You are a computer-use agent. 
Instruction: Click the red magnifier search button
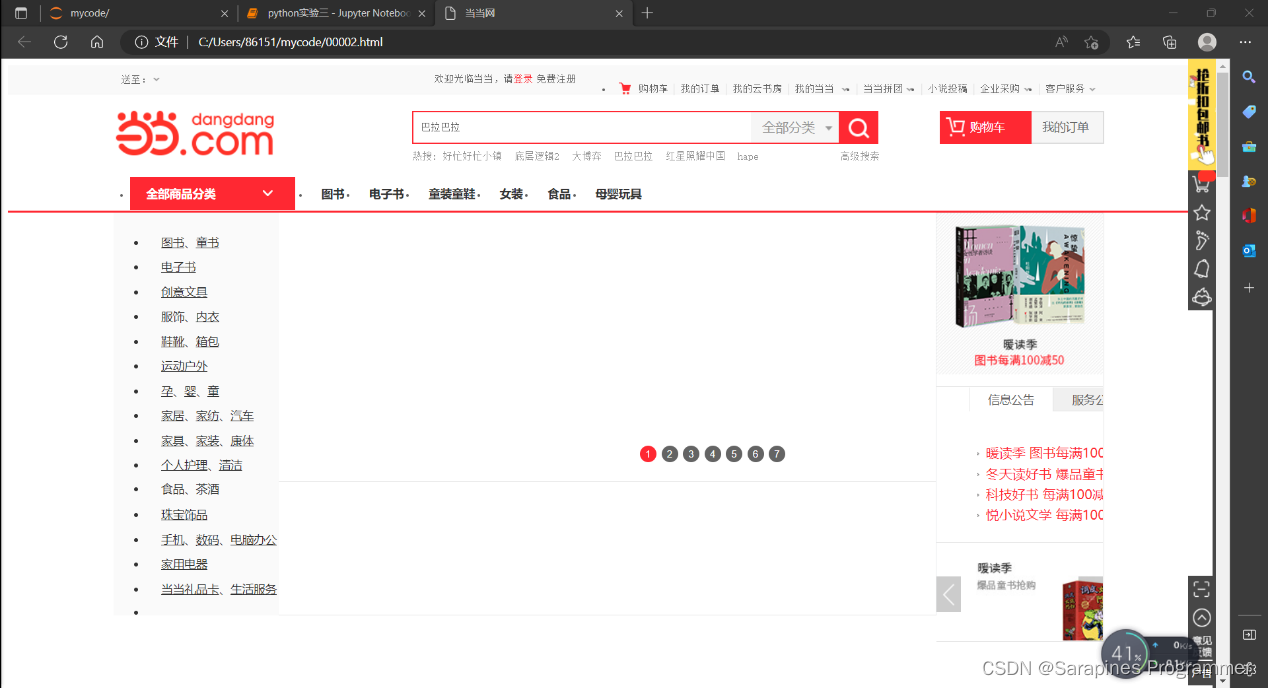pos(859,128)
